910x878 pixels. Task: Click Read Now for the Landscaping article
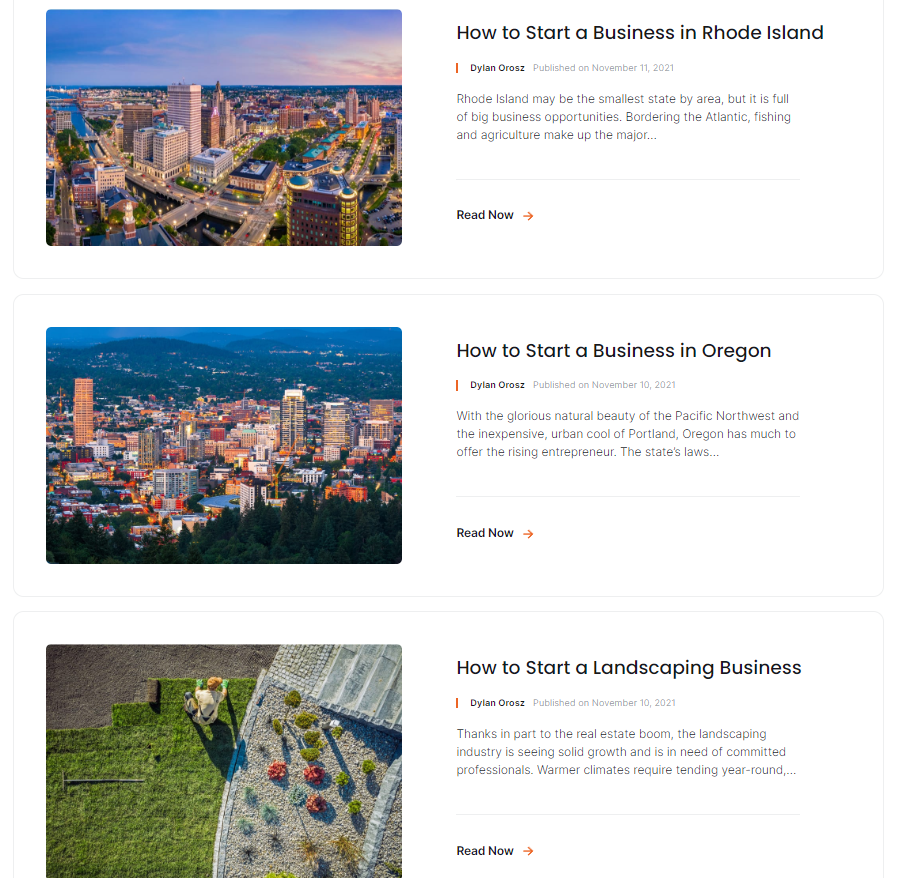485,851
